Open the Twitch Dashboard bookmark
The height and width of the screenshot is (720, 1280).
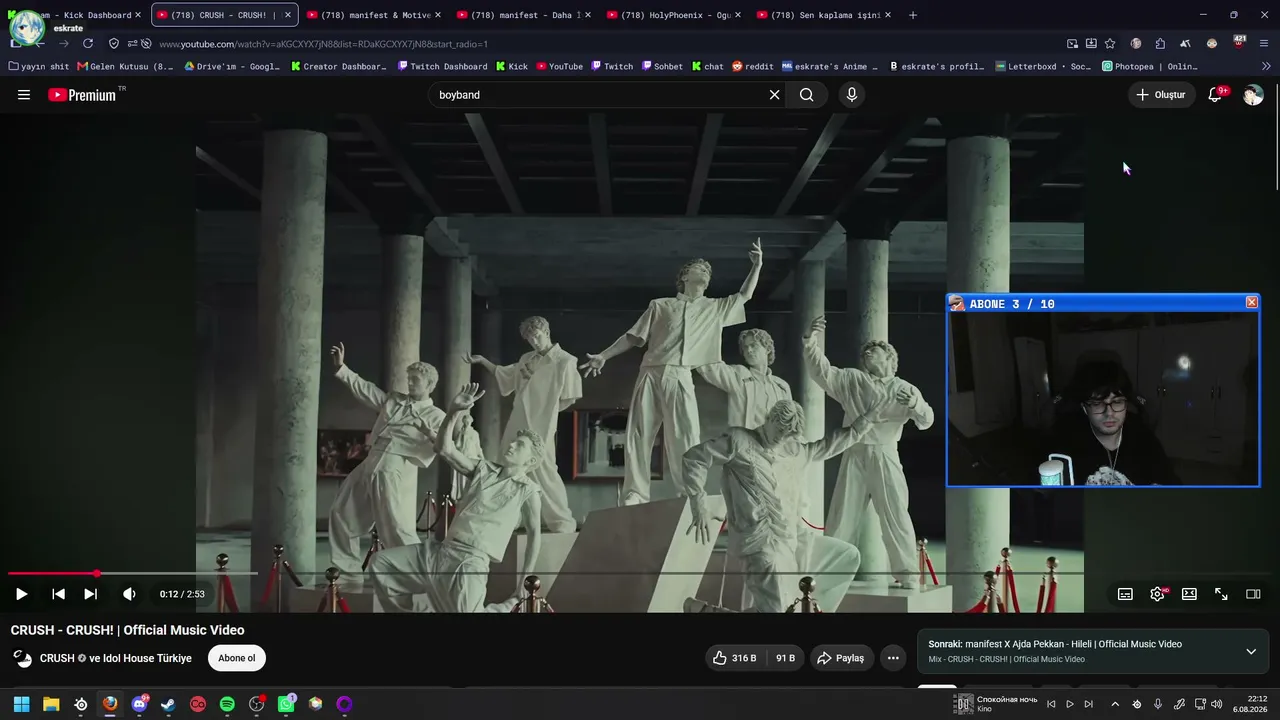(x=442, y=67)
